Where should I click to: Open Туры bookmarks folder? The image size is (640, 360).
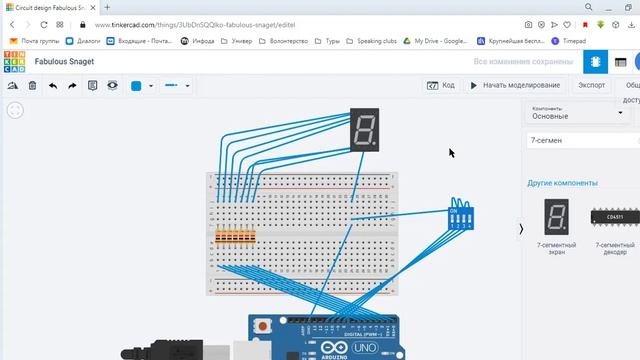(327, 41)
